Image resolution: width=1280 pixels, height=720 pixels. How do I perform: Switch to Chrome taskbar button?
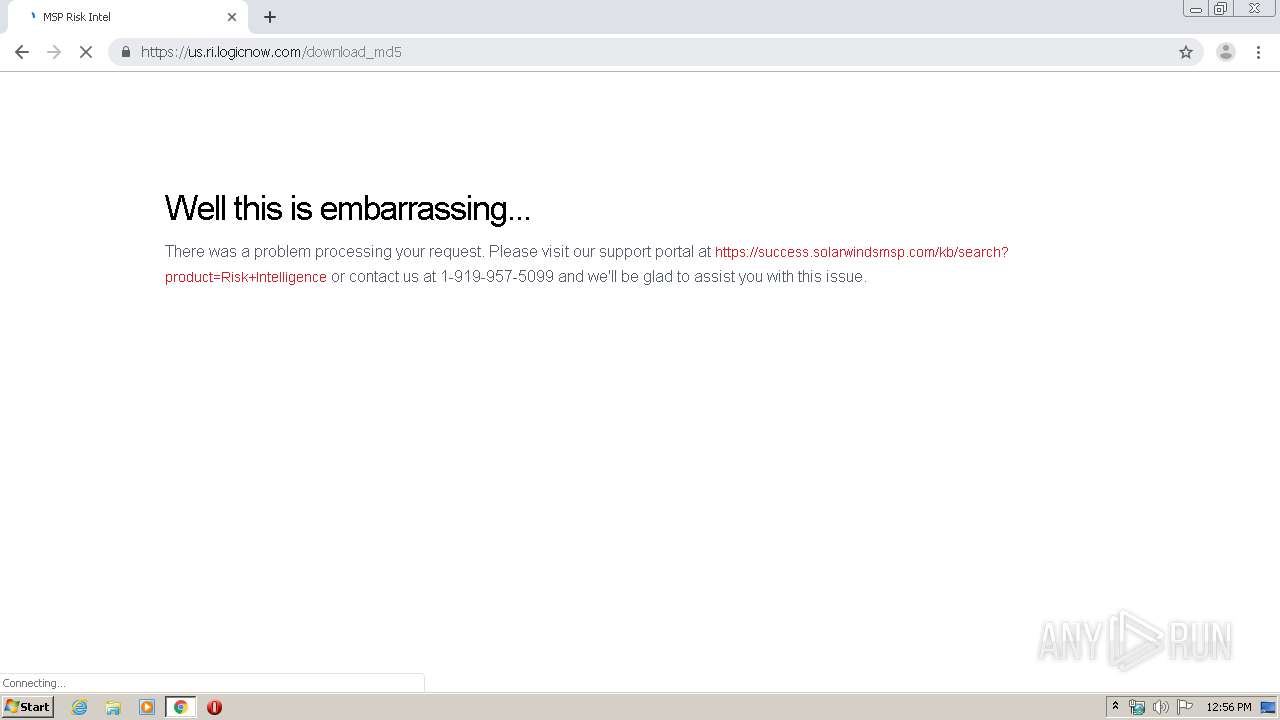click(180, 707)
